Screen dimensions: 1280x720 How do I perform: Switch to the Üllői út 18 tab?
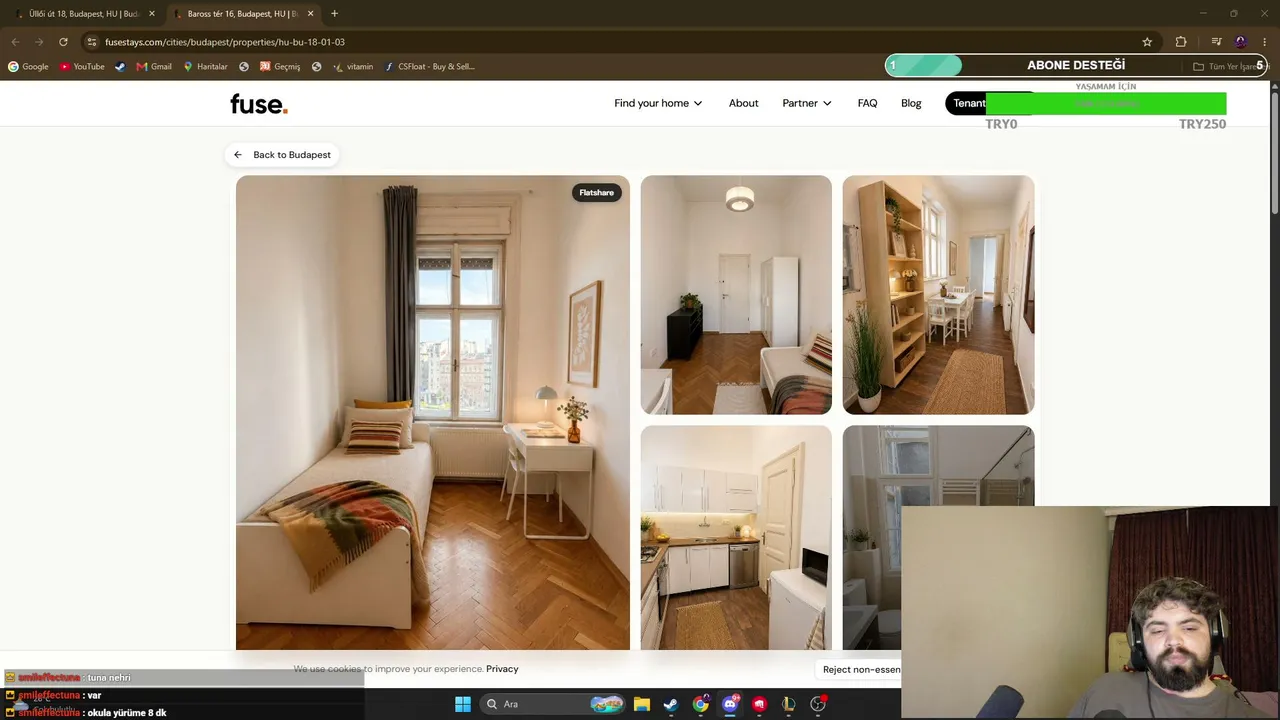[84, 14]
